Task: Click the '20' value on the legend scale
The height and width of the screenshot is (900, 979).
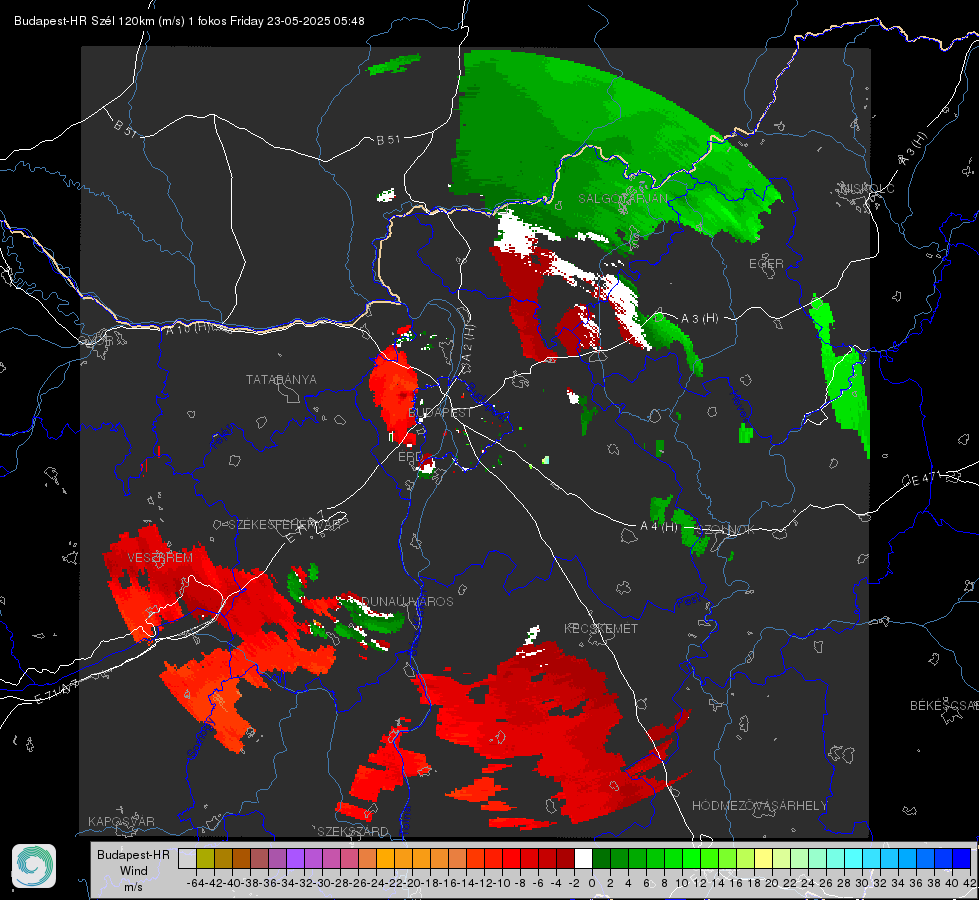Action: coord(772,883)
